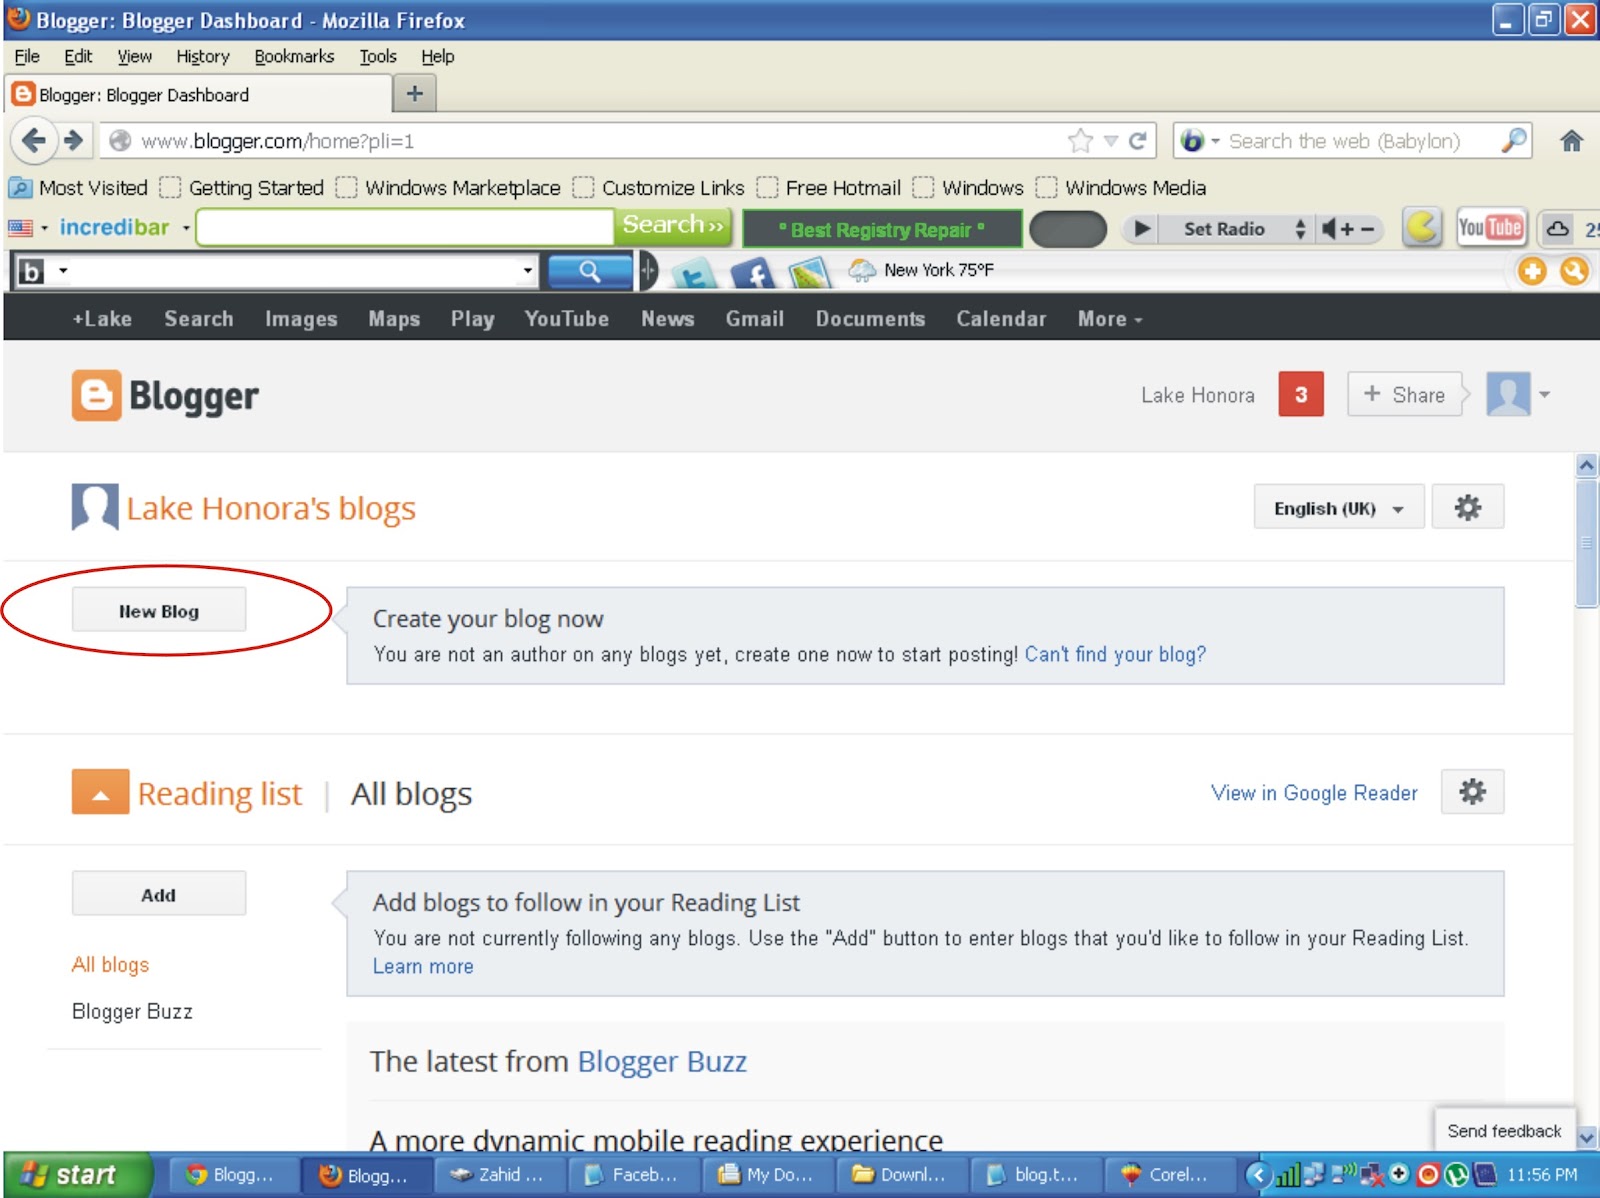Open the incredibar options dropdown

click(x=186, y=228)
